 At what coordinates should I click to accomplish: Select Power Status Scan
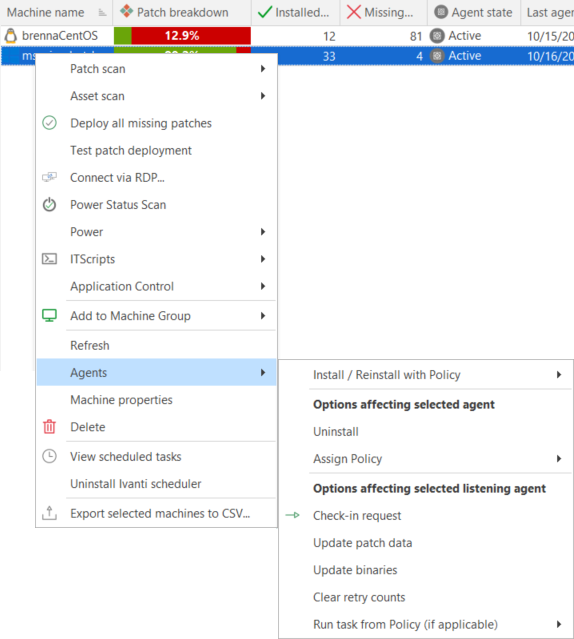pyautogui.click(x=156, y=205)
